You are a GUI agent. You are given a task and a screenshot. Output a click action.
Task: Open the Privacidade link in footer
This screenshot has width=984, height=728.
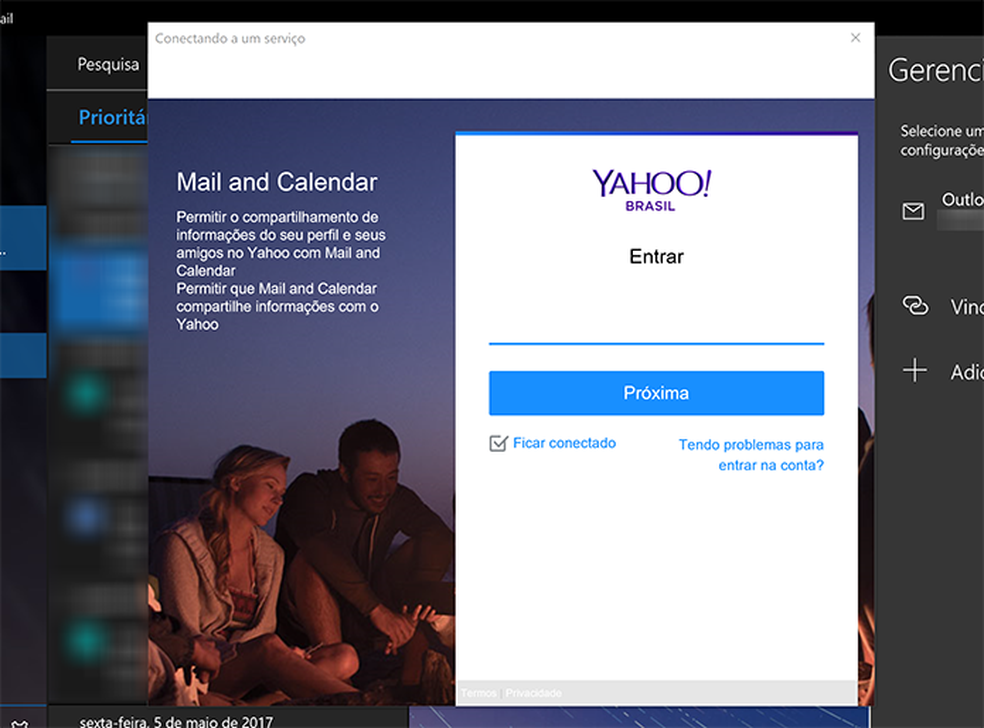[x=533, y=693]
